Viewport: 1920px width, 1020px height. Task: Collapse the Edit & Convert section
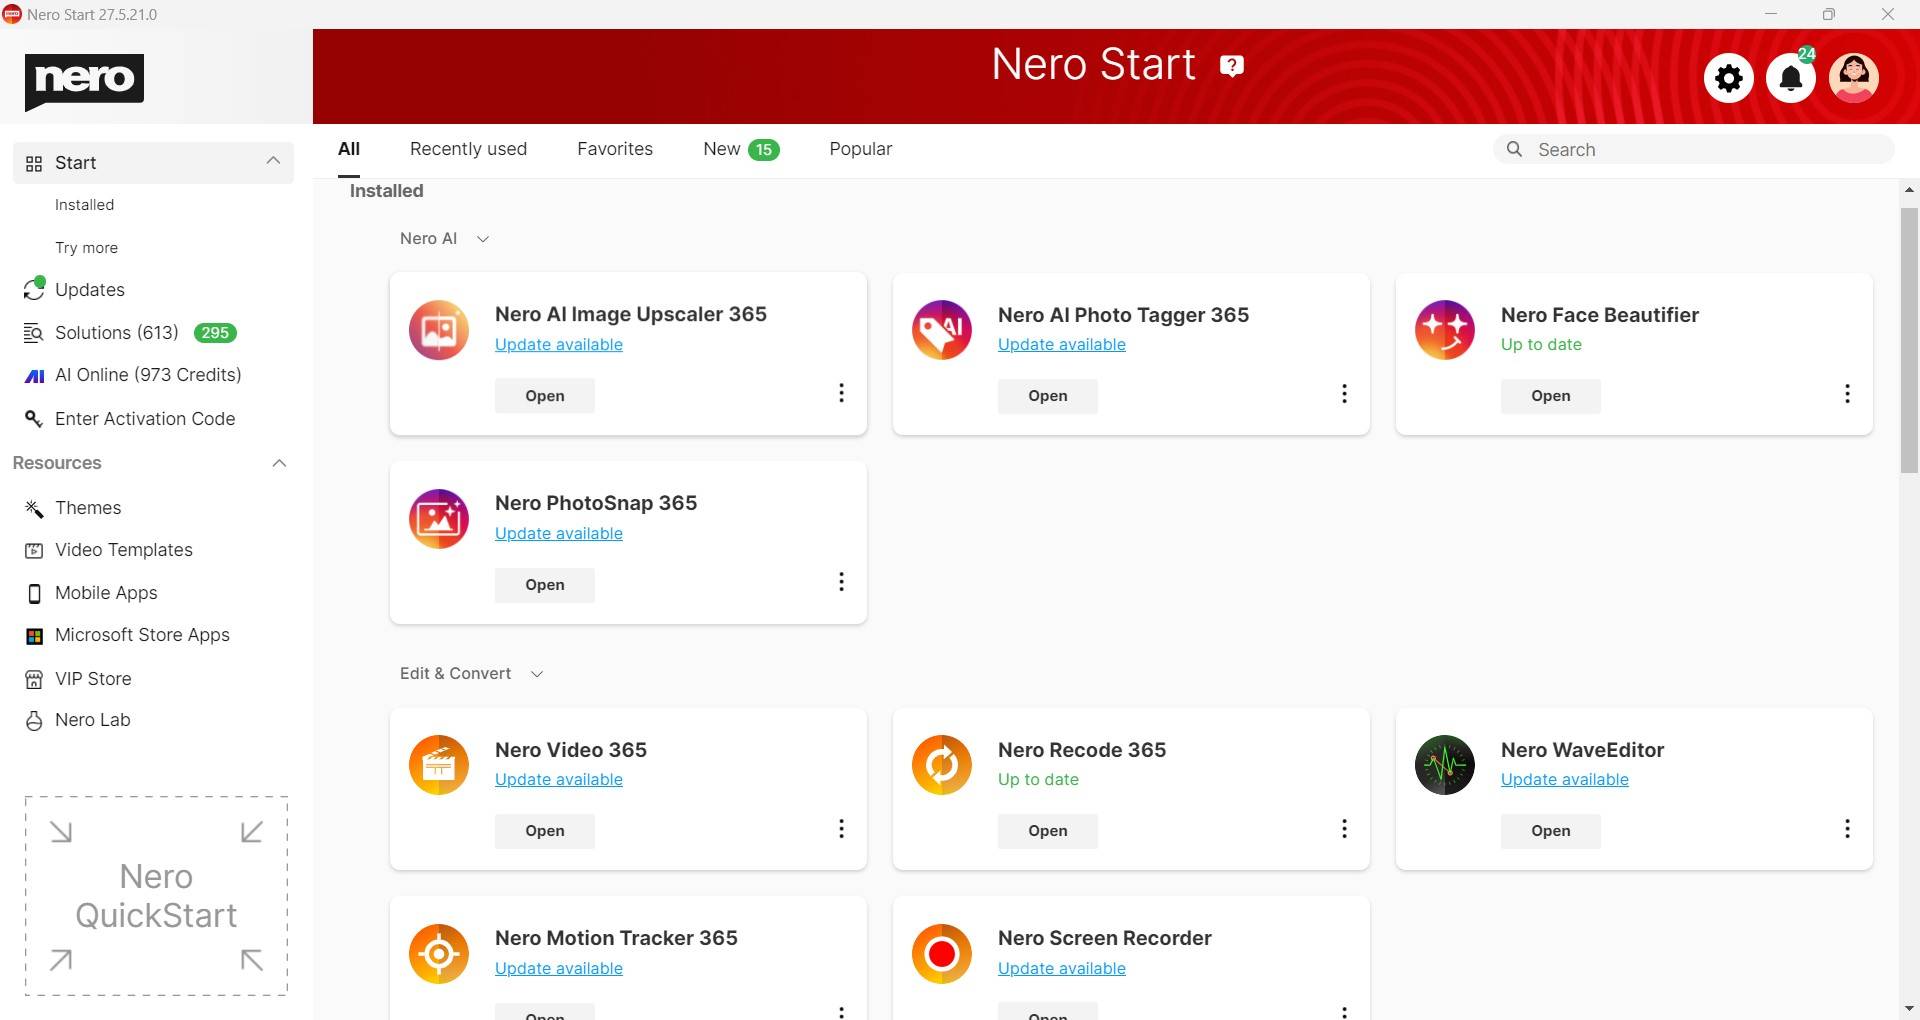point(536,673)
